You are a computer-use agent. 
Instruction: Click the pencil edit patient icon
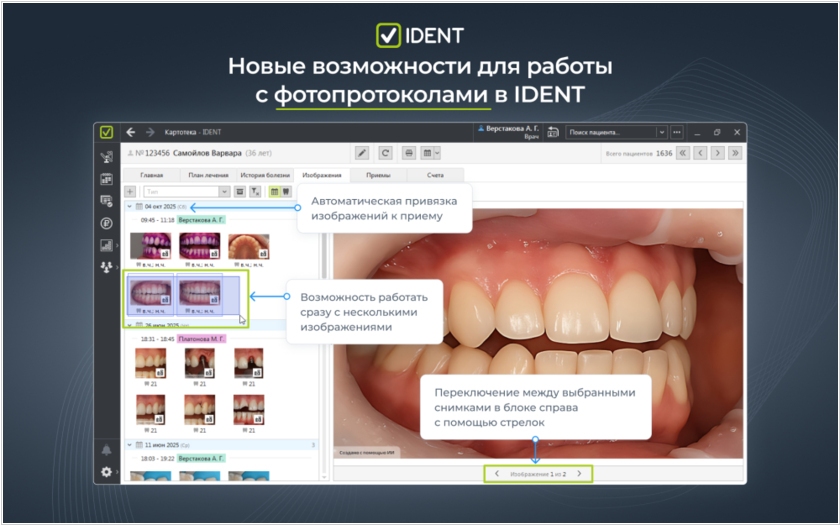(x=362, y=153)
